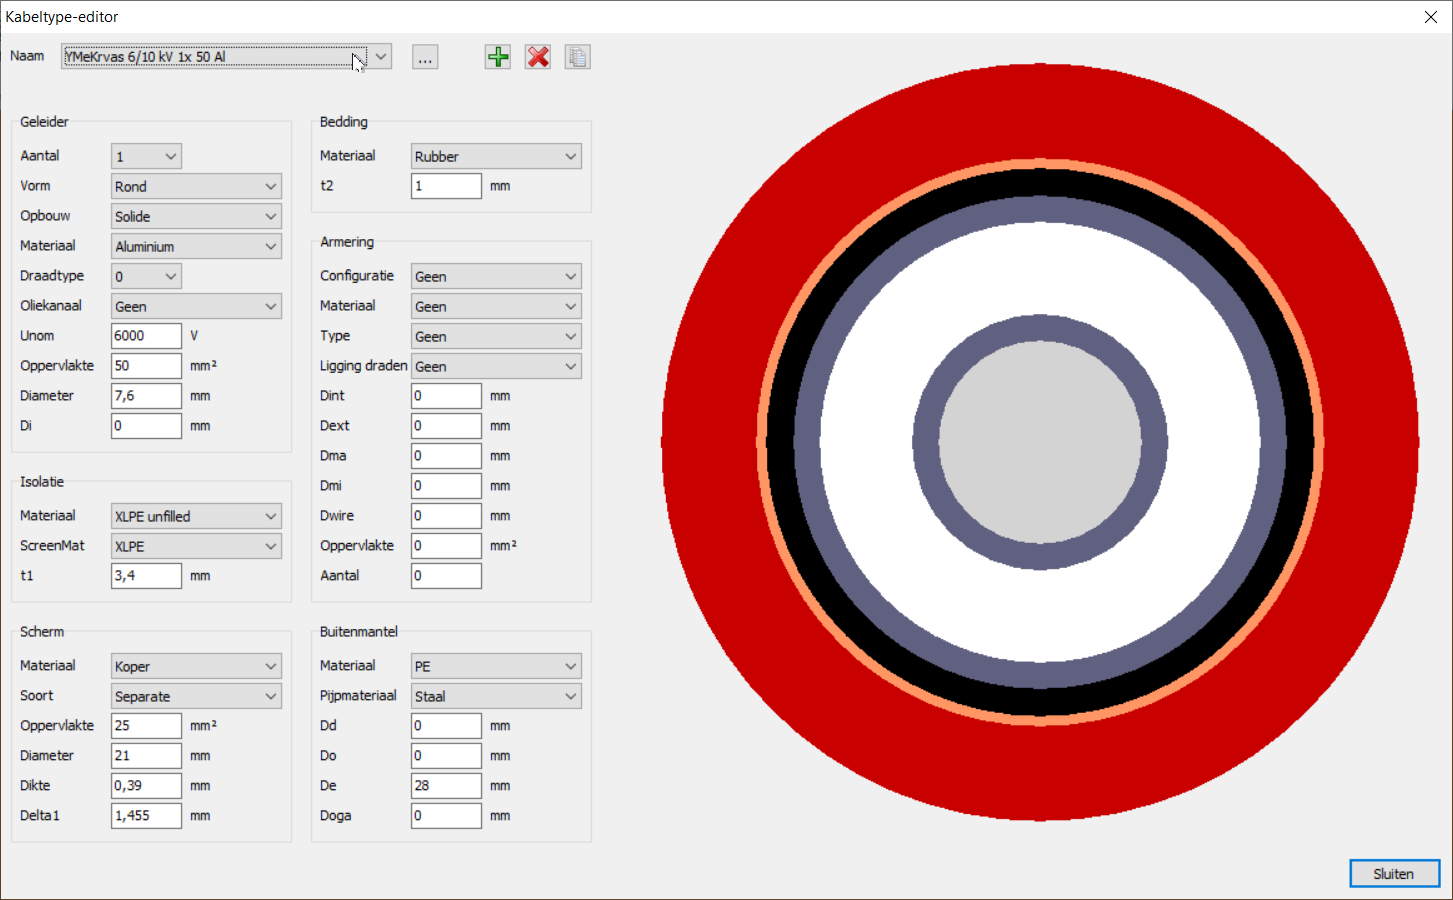Click the Scherm Delta1 input field

(x=146, y=816)
